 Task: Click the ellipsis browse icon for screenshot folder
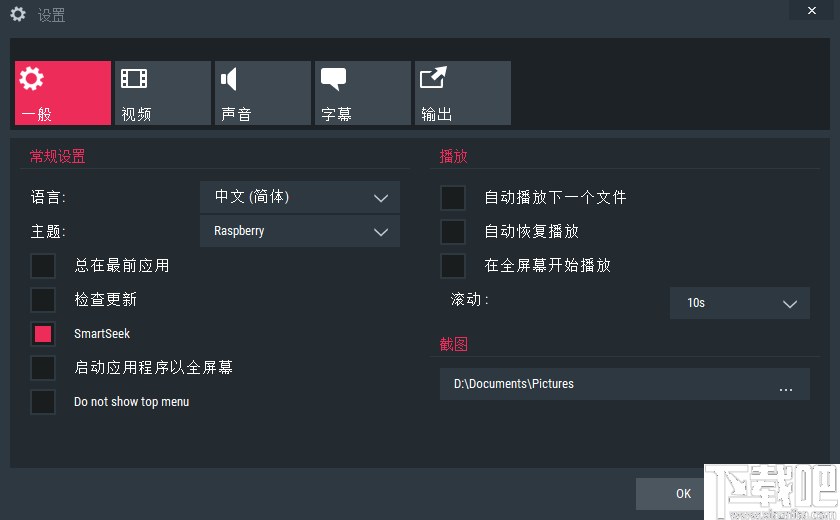786,385
